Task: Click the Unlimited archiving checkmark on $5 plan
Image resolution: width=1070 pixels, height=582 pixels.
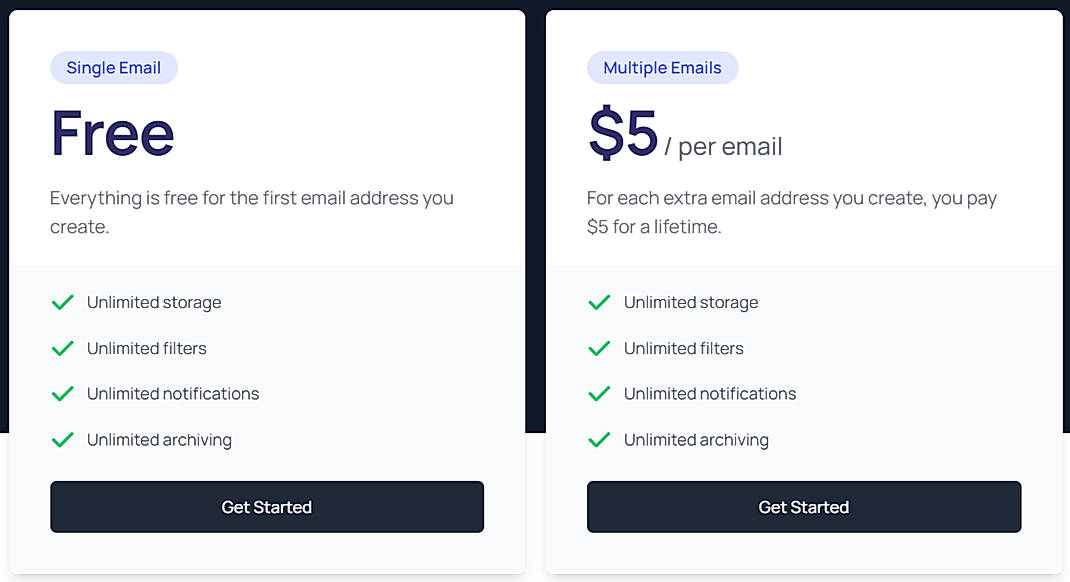Action: point(599,440)
